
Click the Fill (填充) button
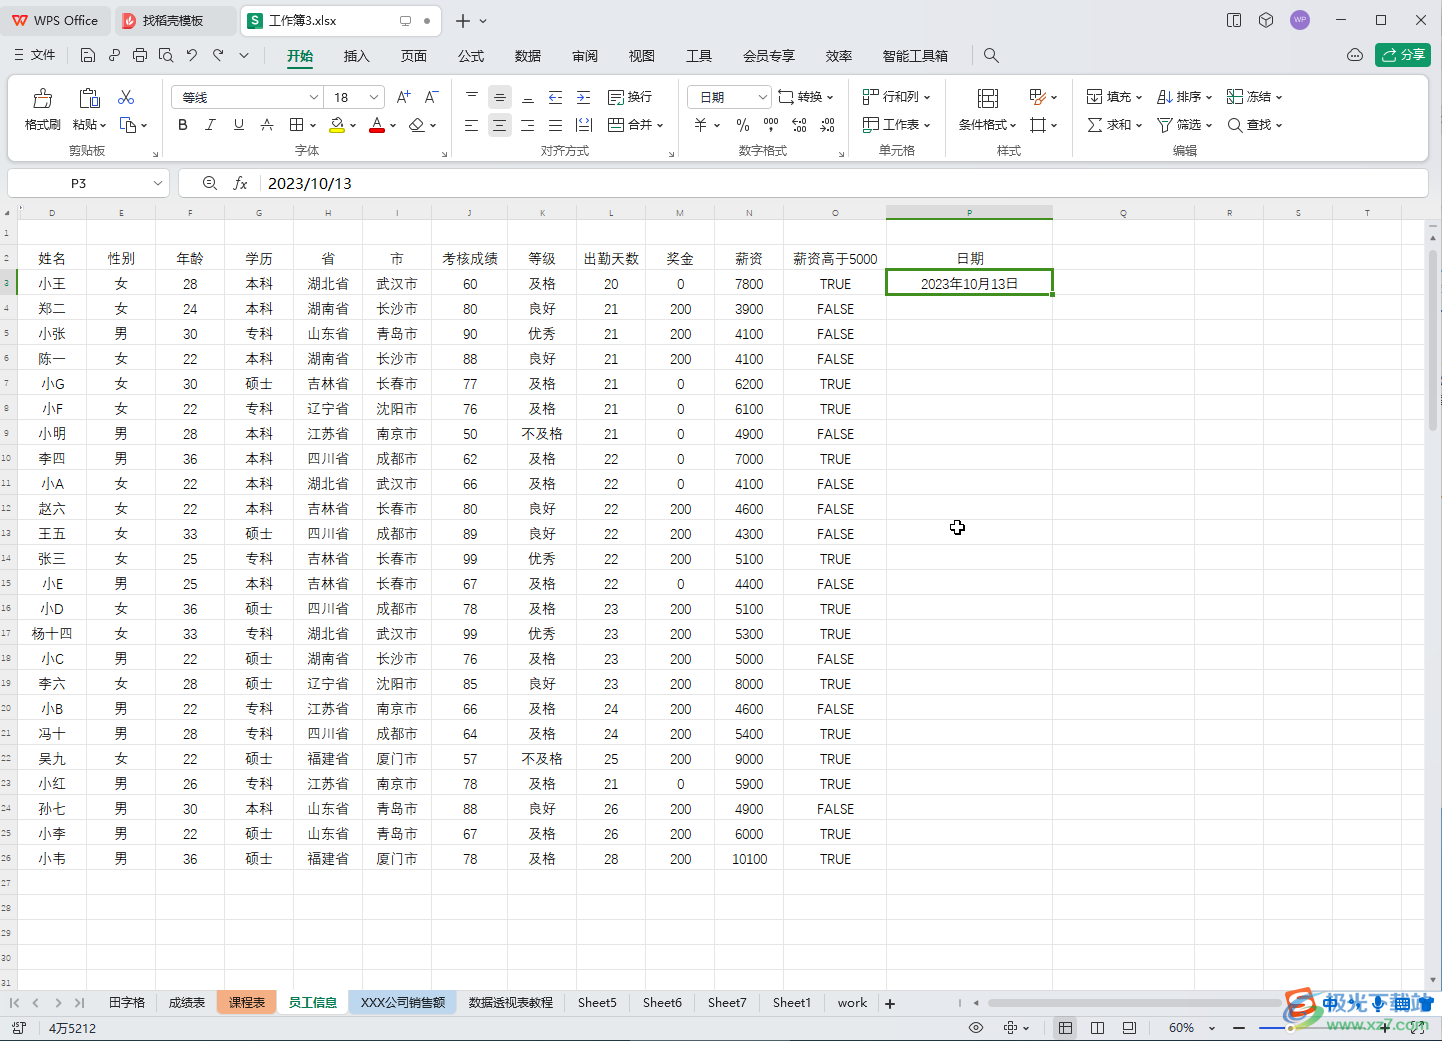pyautogui.click(x=1114, y=97)
